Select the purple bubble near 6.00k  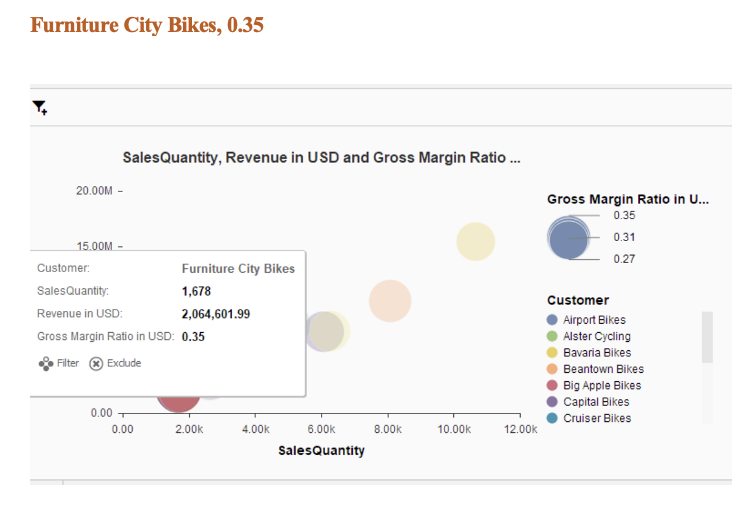pyautogui.click(x=322, y=332)
